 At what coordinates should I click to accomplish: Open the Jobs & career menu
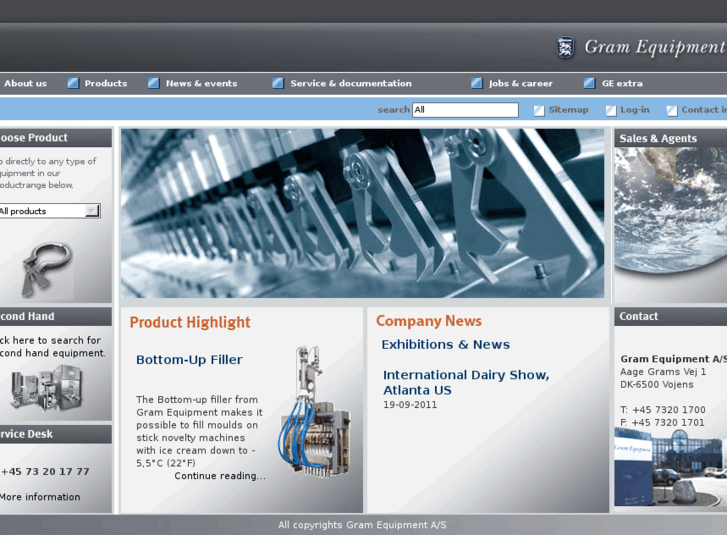click(x=521, y=83)
